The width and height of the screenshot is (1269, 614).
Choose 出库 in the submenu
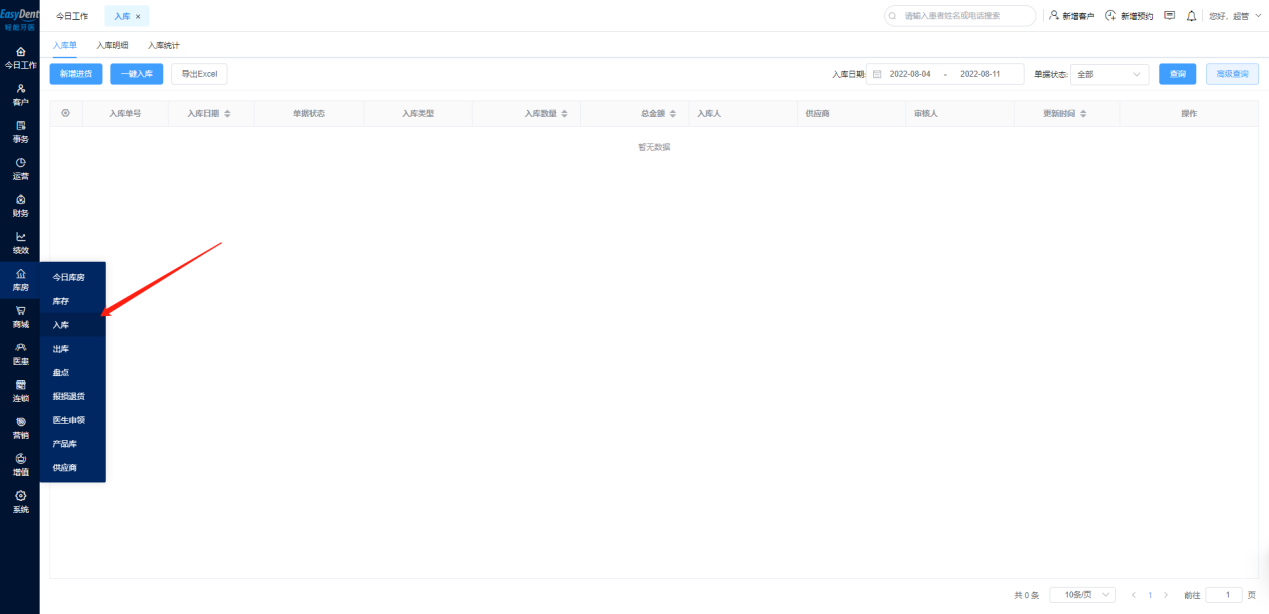point(73,349)
